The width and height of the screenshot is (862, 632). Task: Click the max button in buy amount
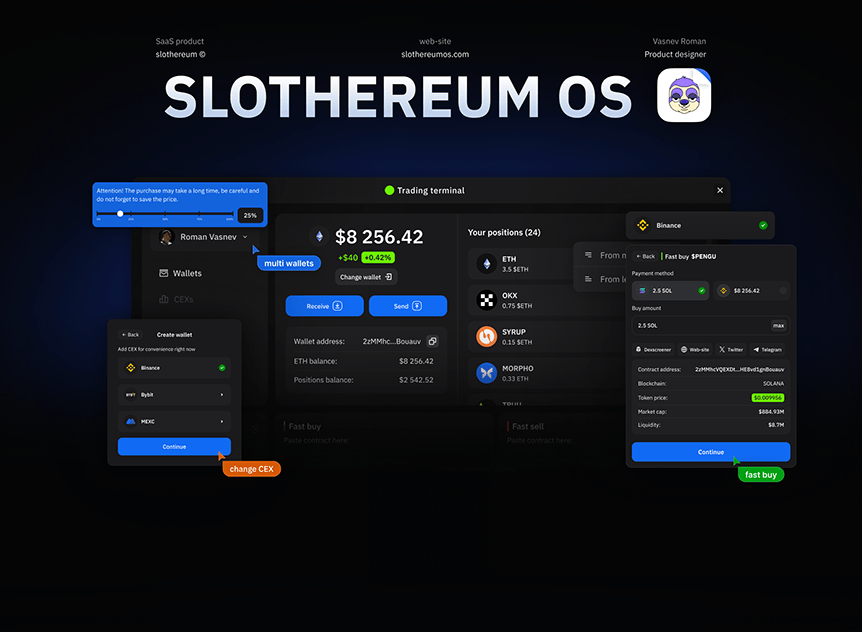(x=778, y=326)
